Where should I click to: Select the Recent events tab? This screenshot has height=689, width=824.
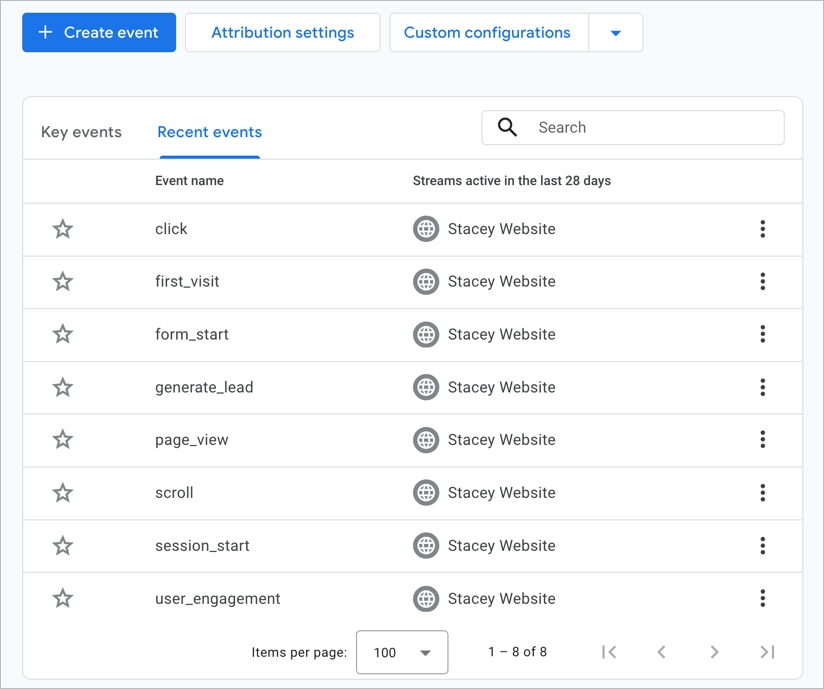tap(209, 132)
